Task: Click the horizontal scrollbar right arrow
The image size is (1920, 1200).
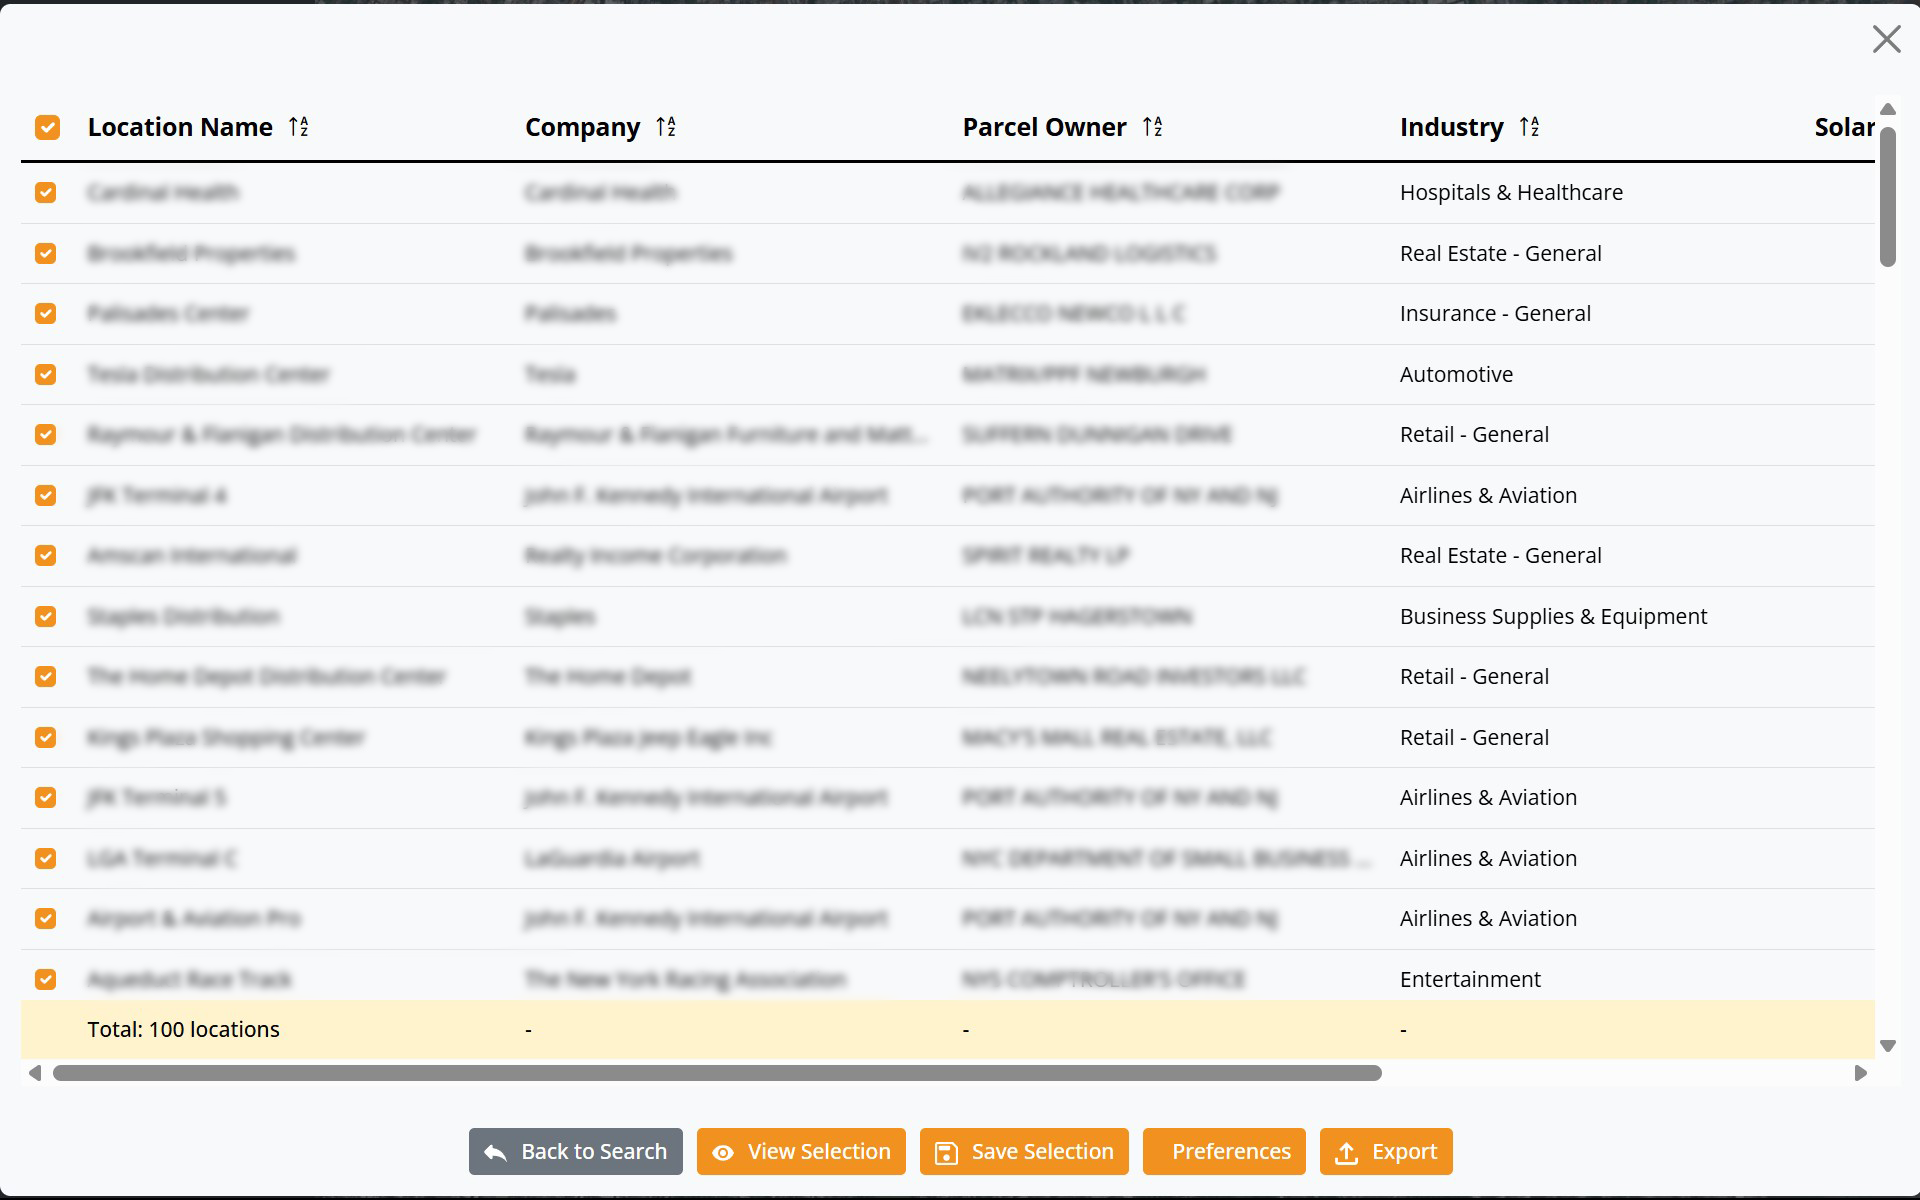Action: pyautogui.click(x=1860, y=1073)
